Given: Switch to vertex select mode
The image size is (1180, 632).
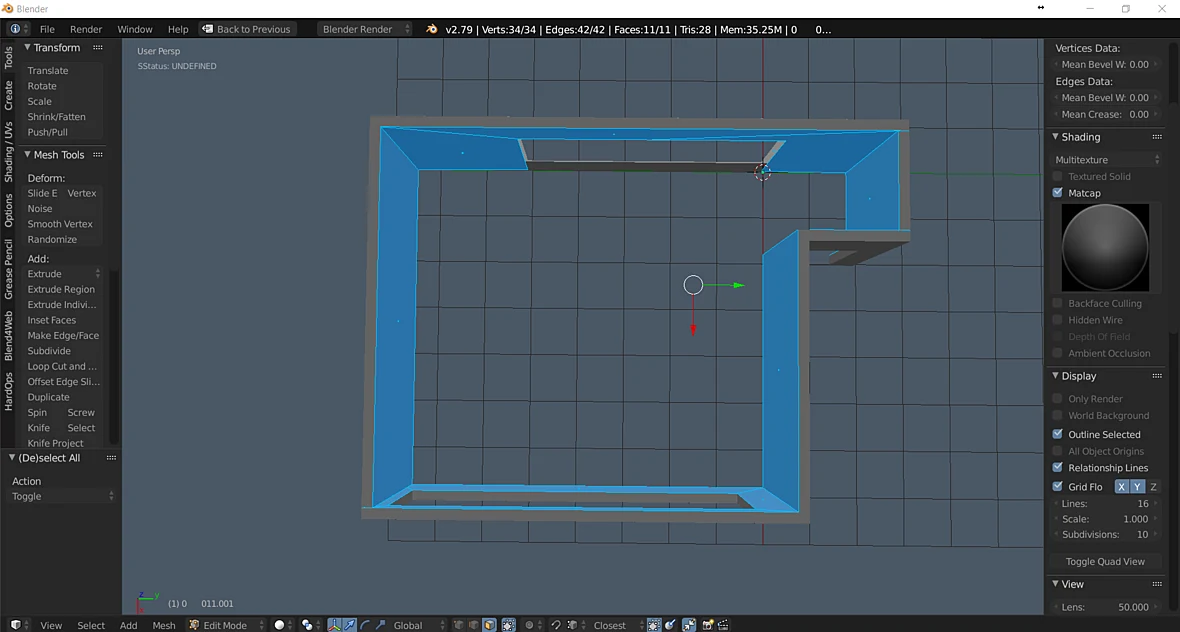Looking at the screenshot, I should [458, 624].
